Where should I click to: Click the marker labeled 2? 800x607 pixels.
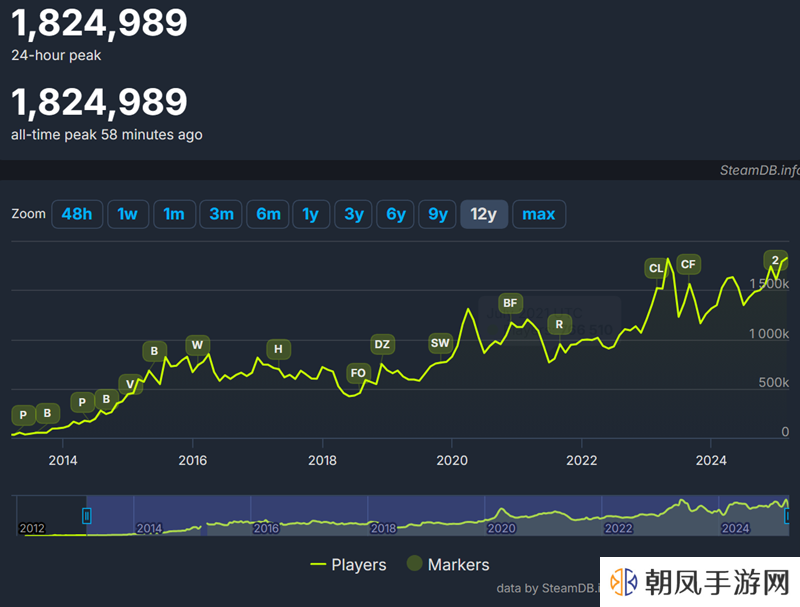pos(775,260)
